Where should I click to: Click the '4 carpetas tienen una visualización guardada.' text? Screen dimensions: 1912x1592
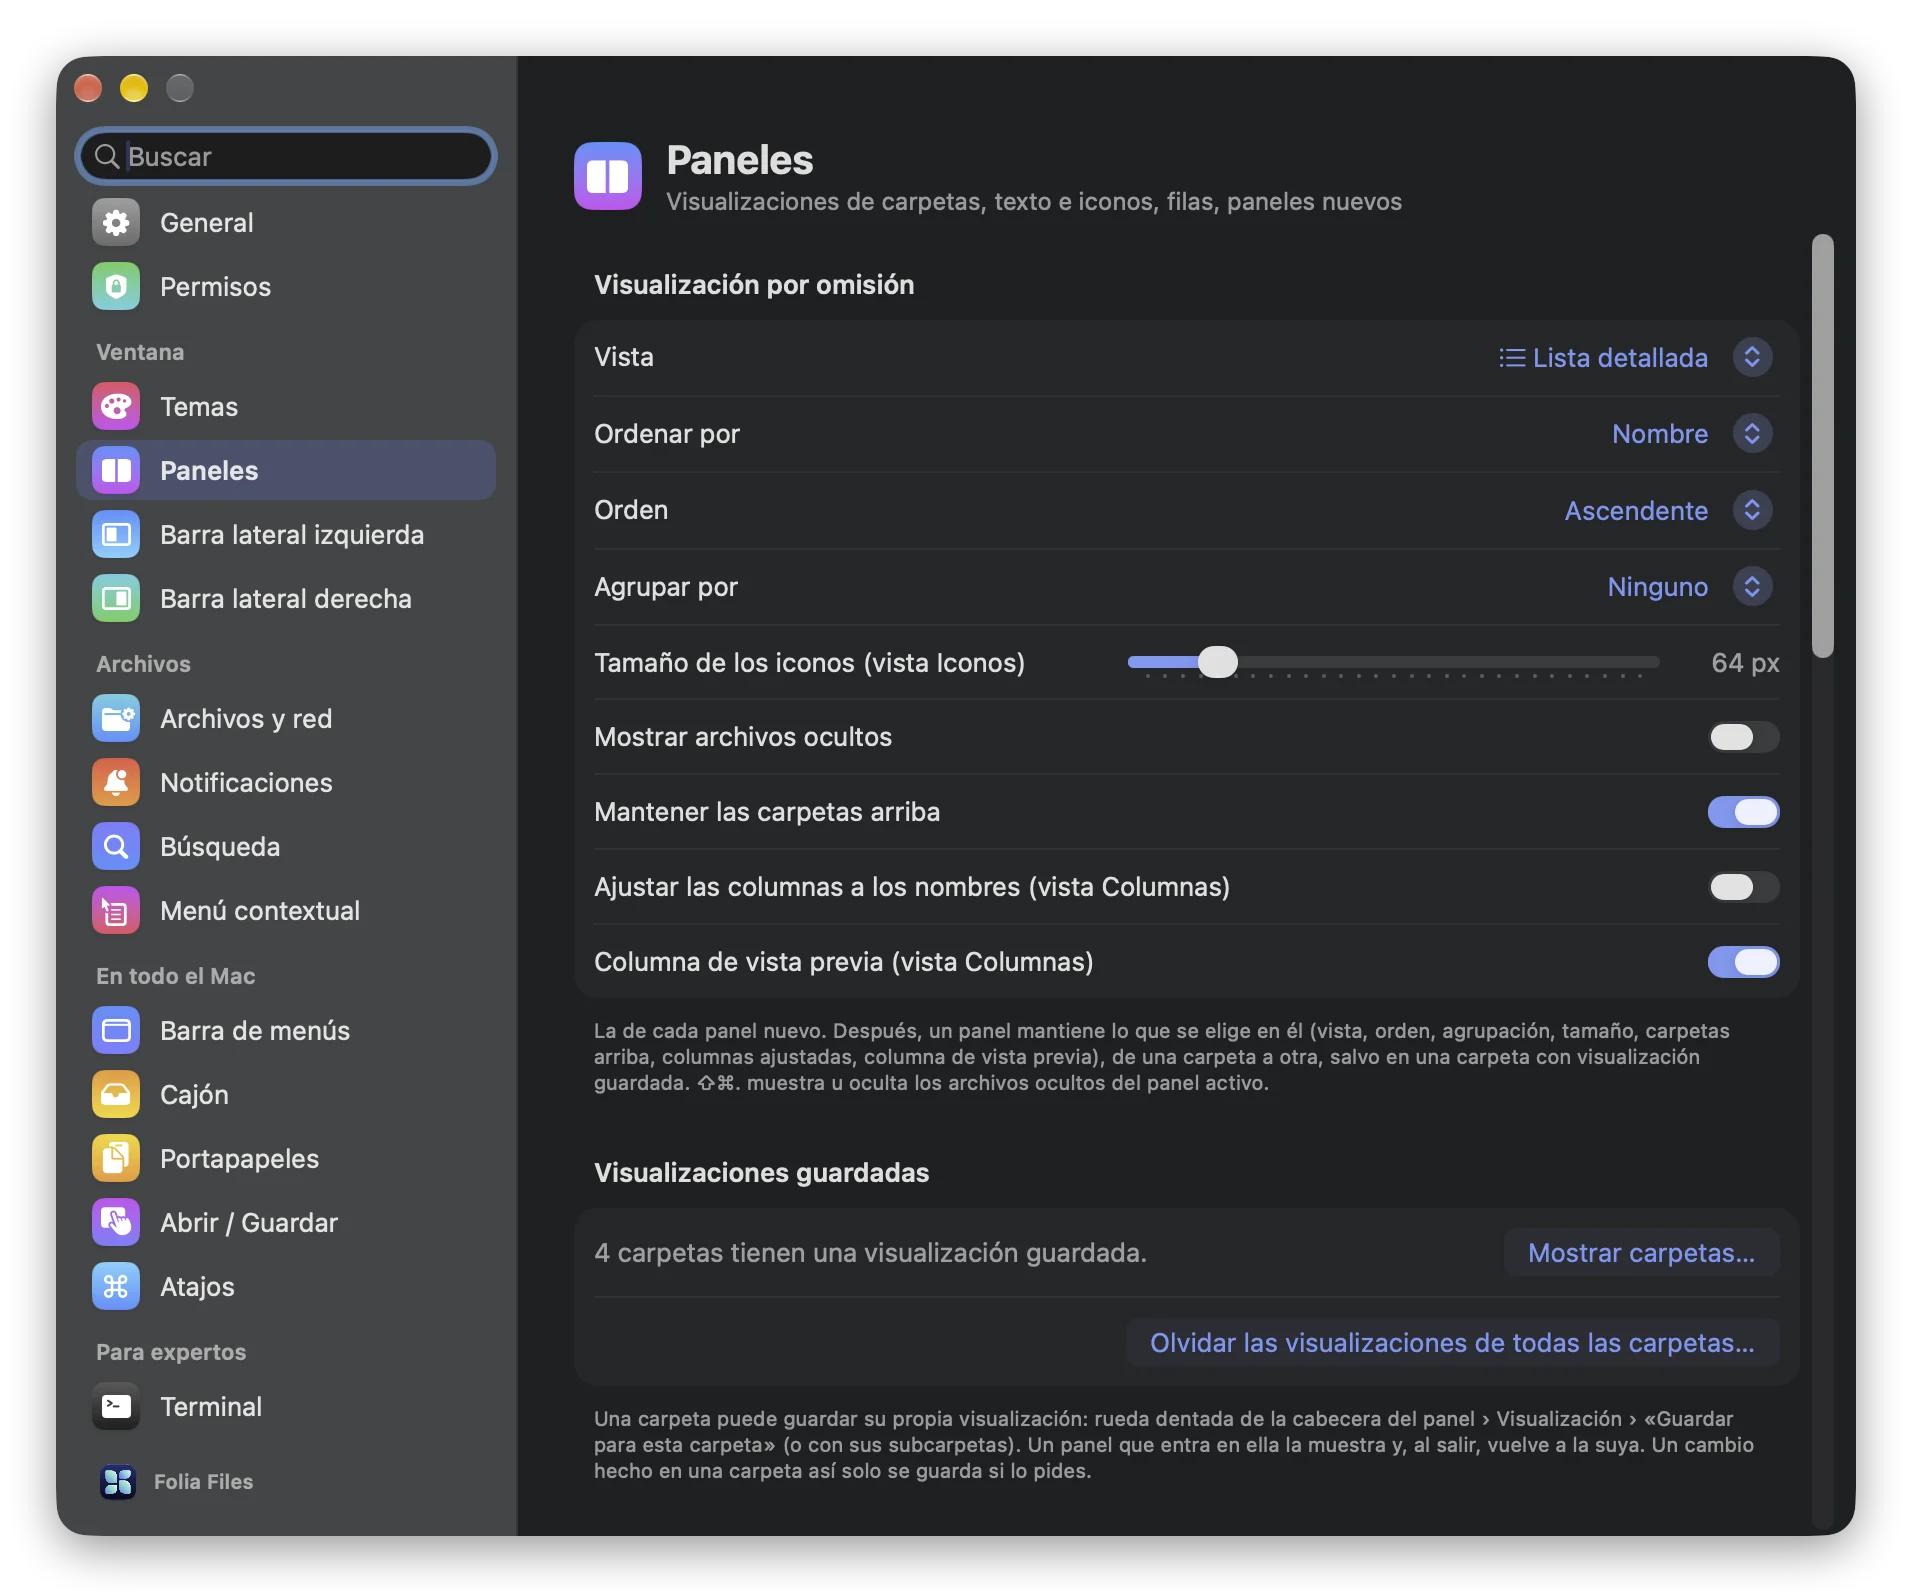tap(870, 1253)
